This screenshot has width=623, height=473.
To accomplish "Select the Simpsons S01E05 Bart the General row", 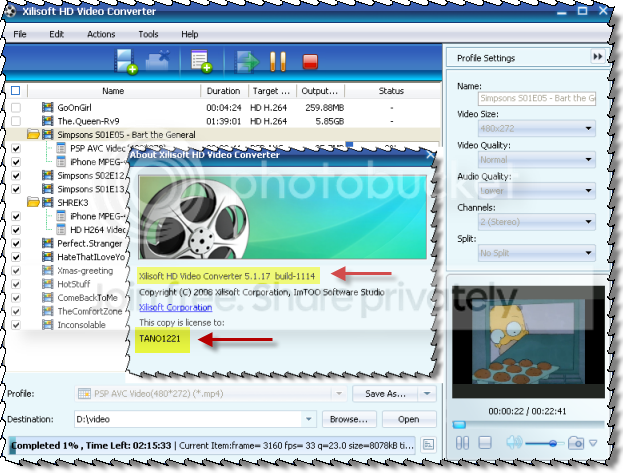I will [222, 134].
